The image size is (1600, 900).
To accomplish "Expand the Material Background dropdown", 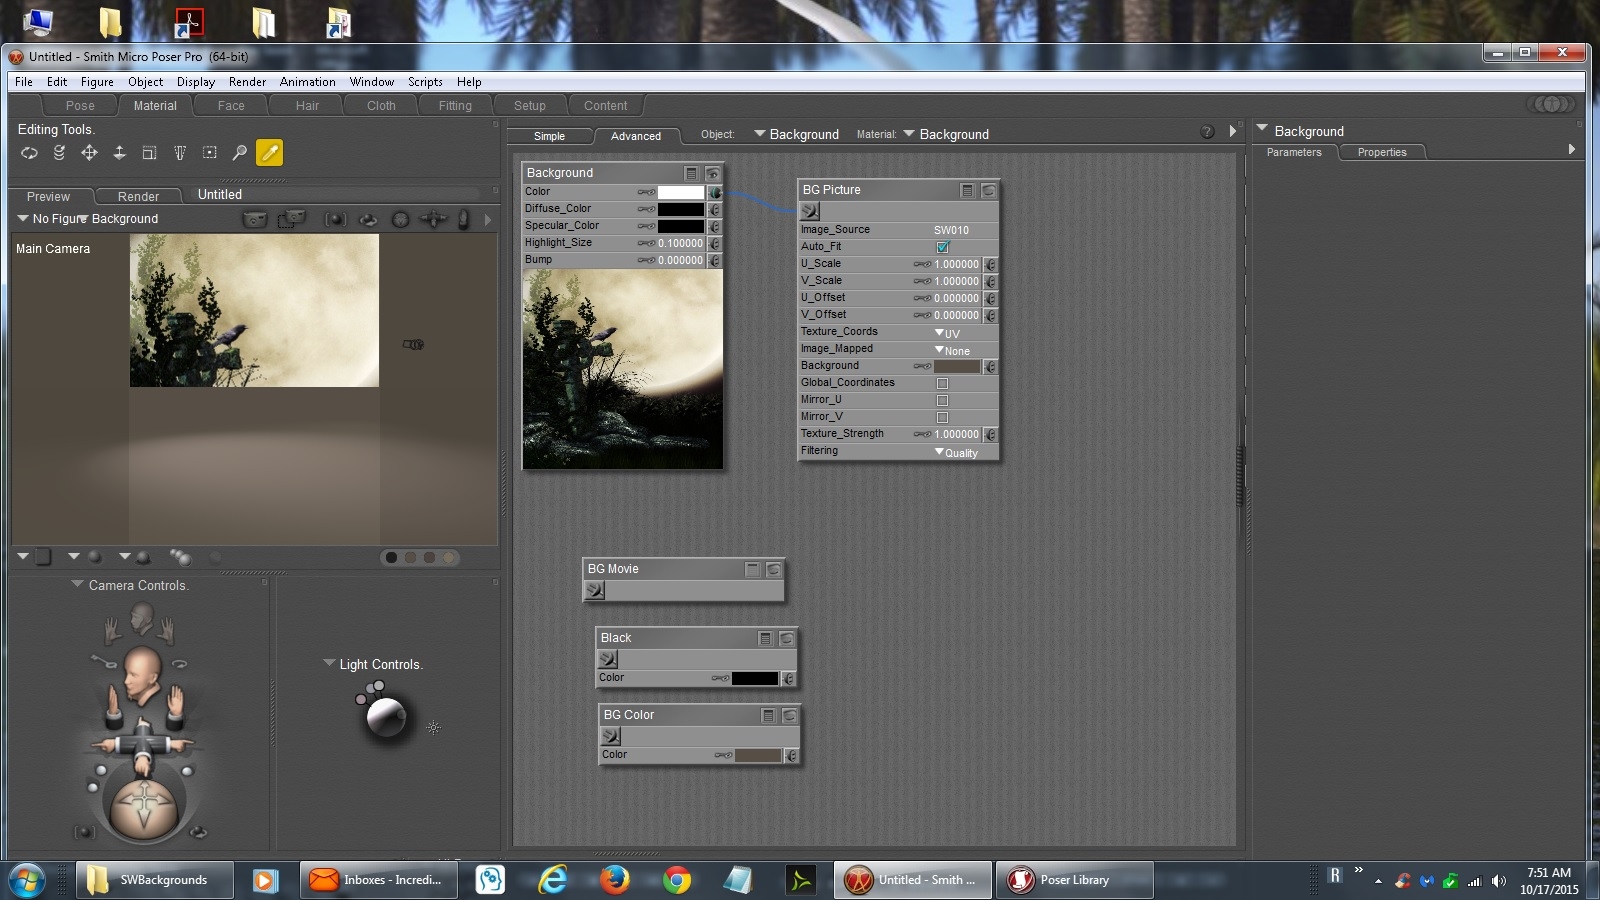I will 946,134.
